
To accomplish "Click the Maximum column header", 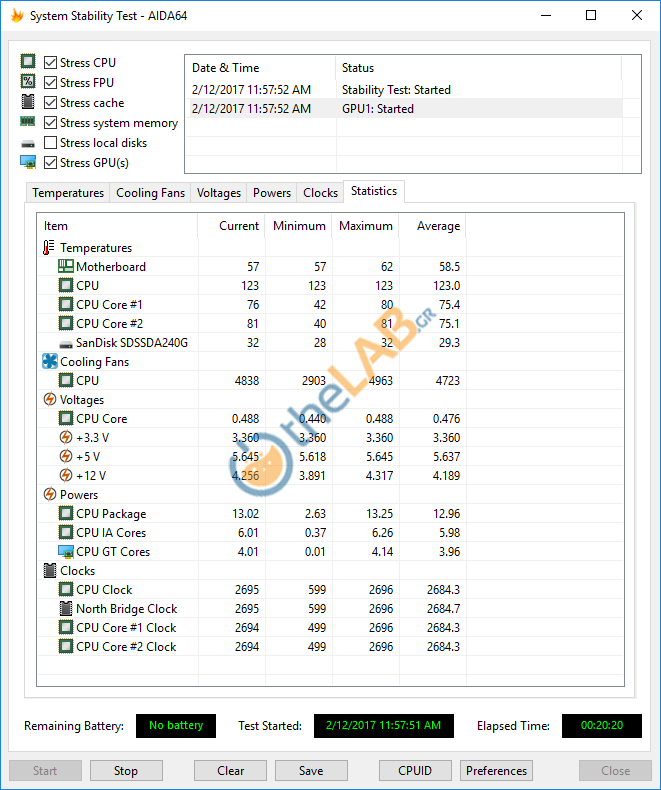I will [x=365, y=226].
